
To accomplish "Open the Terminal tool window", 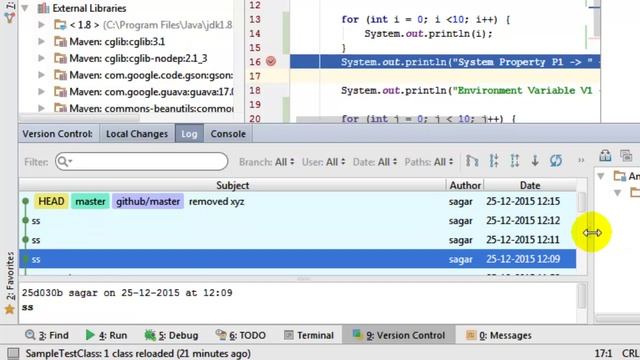I will tap(309, 336).
